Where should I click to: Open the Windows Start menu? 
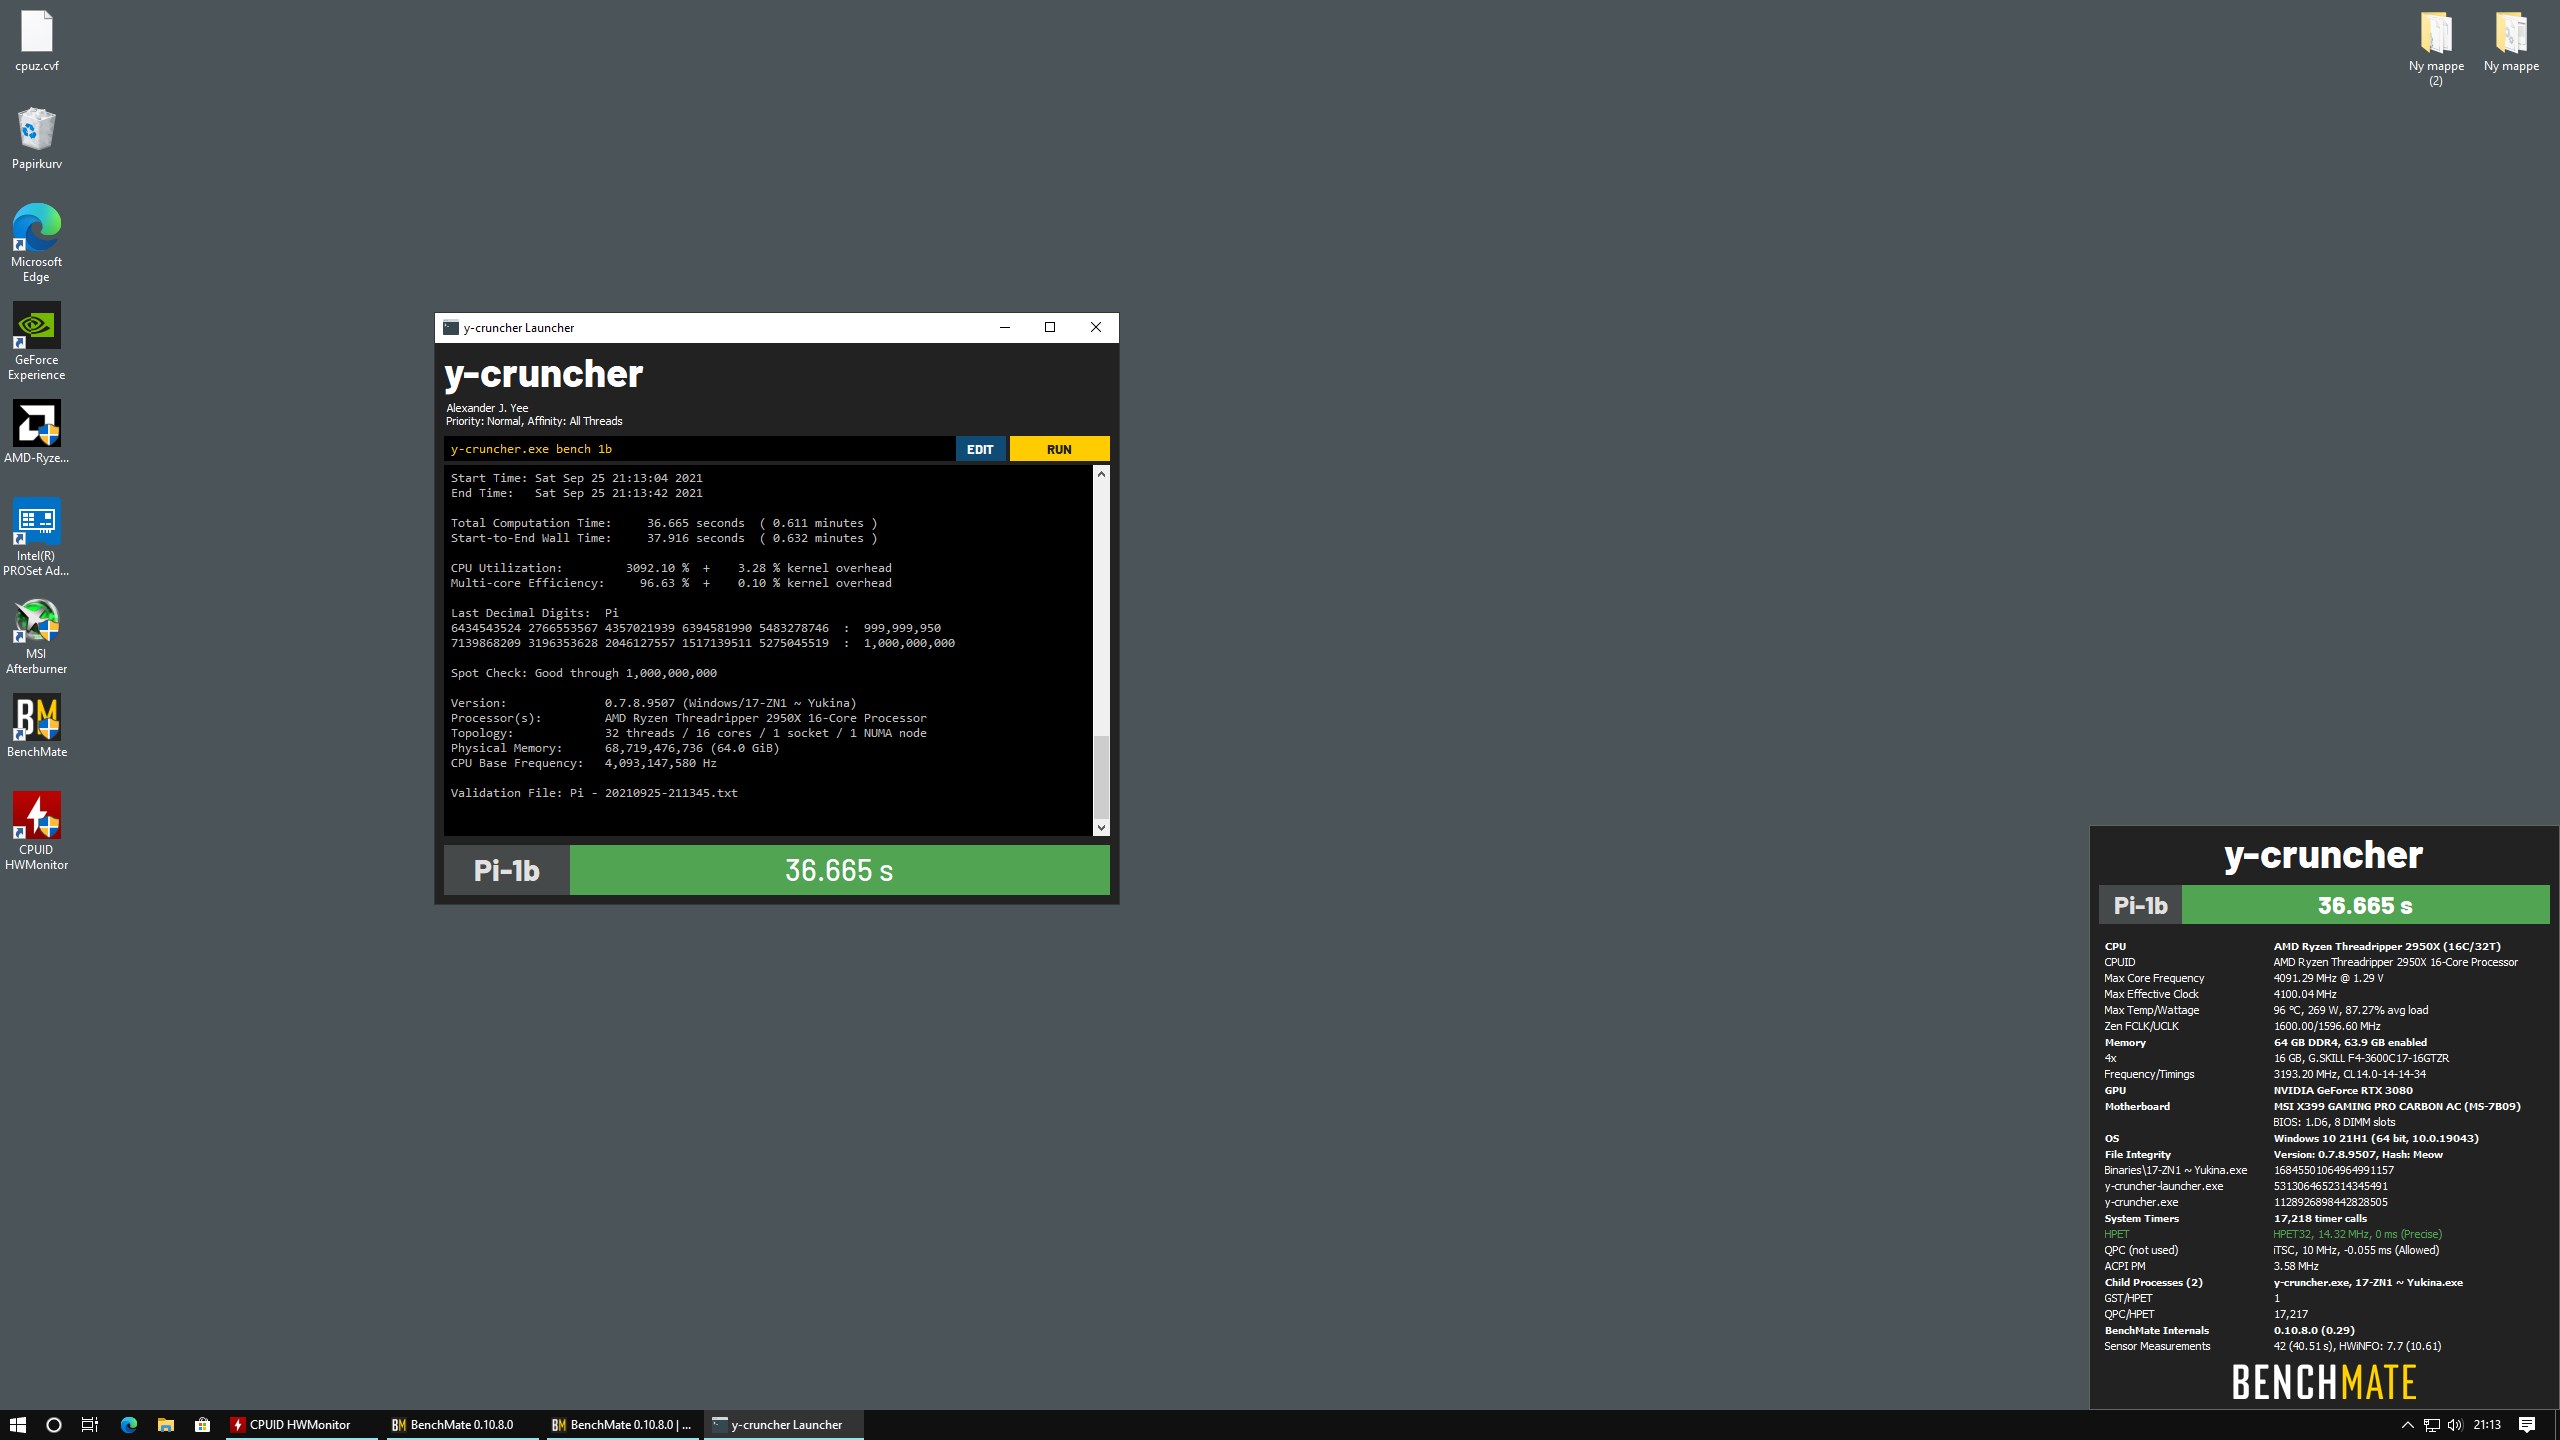(18, 1425)
